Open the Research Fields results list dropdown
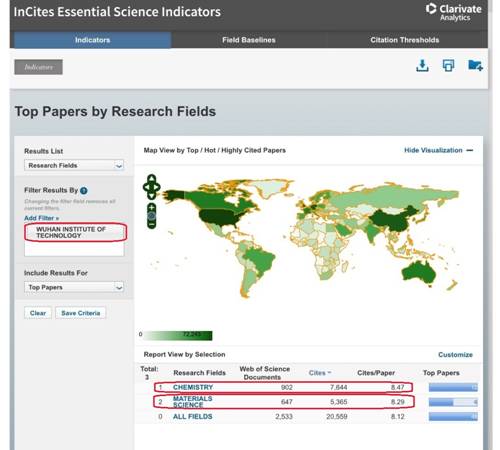Screen dimensions: 500x450 [74, 165]
